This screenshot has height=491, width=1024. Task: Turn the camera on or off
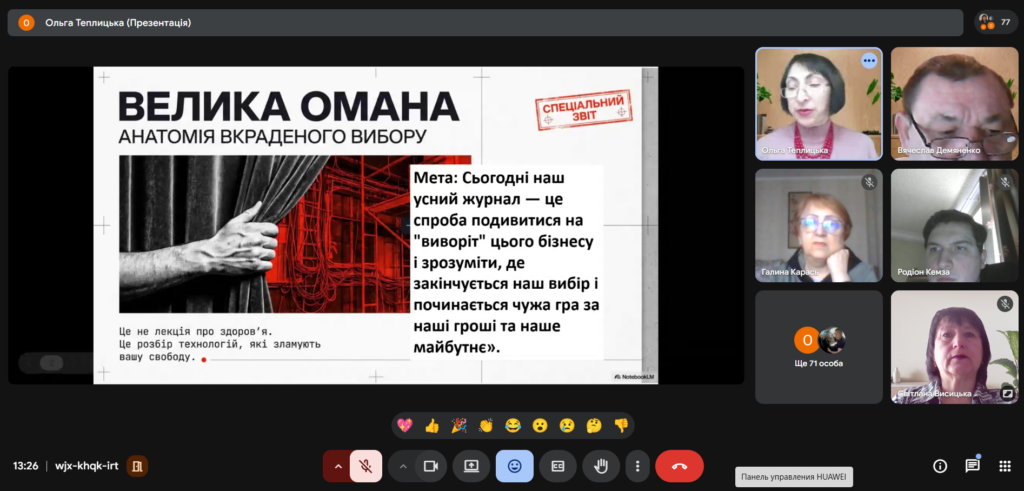point(431,466)
